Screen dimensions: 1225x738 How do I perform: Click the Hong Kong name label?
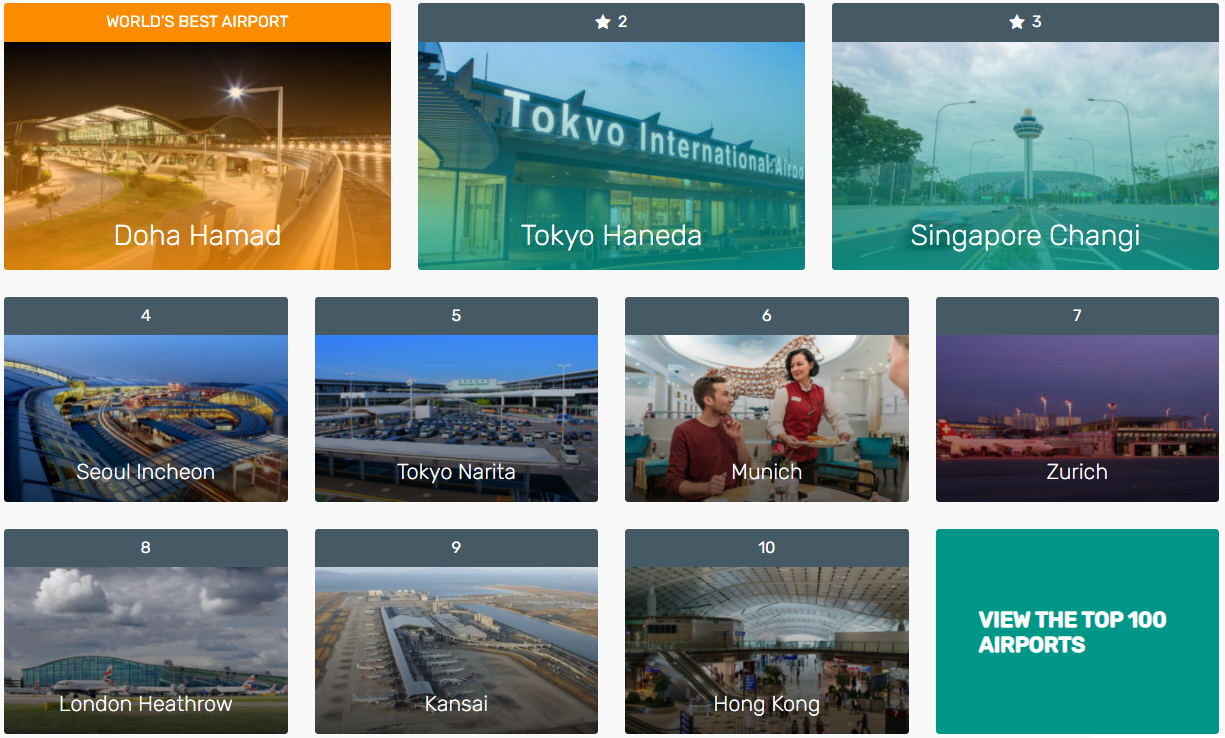click(x=767, y=705)
